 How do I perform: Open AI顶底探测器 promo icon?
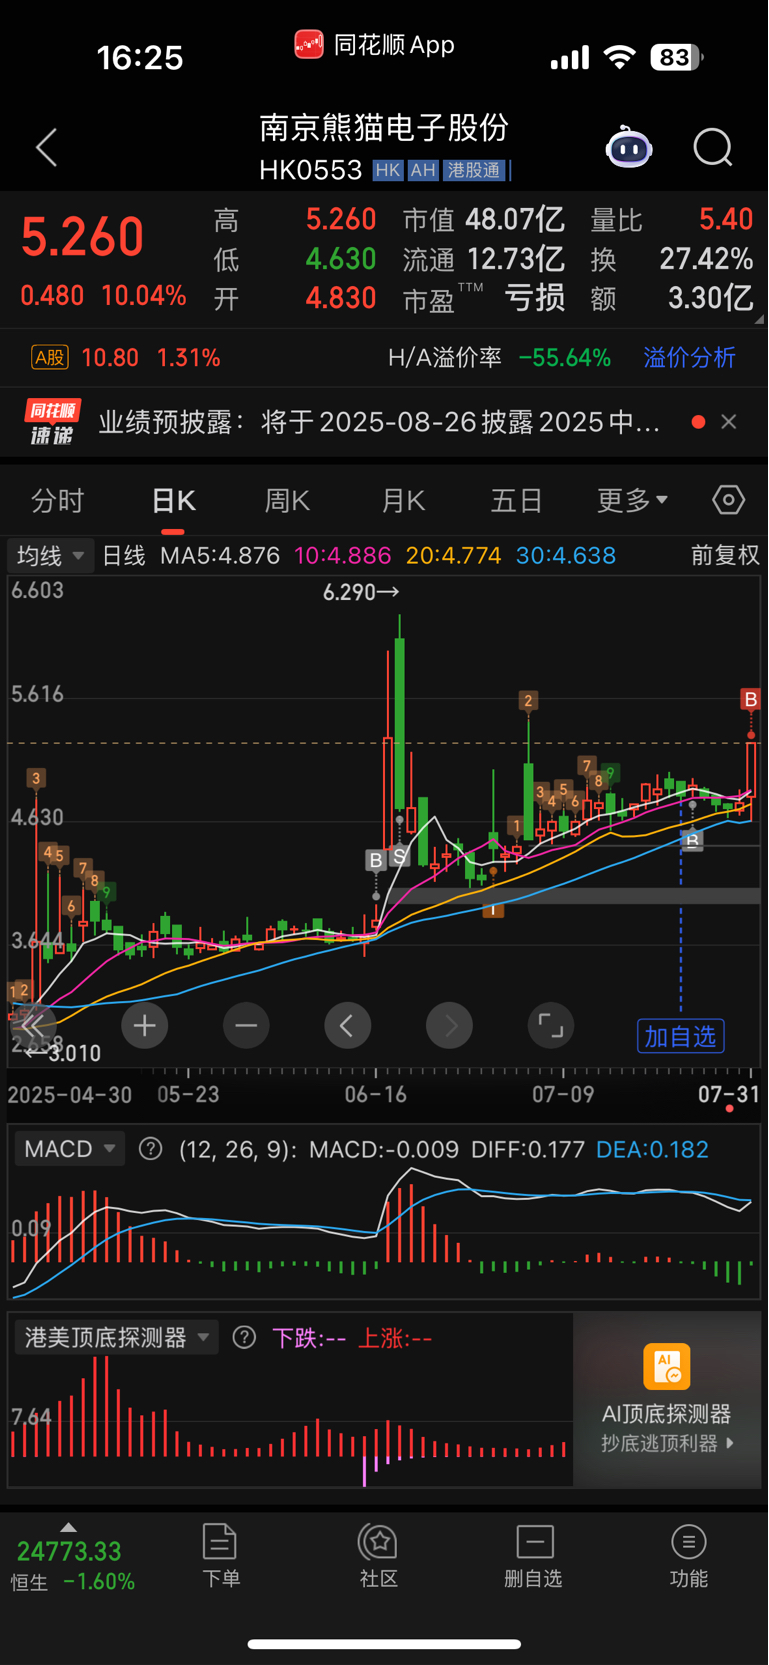[x=667, y=1367]
